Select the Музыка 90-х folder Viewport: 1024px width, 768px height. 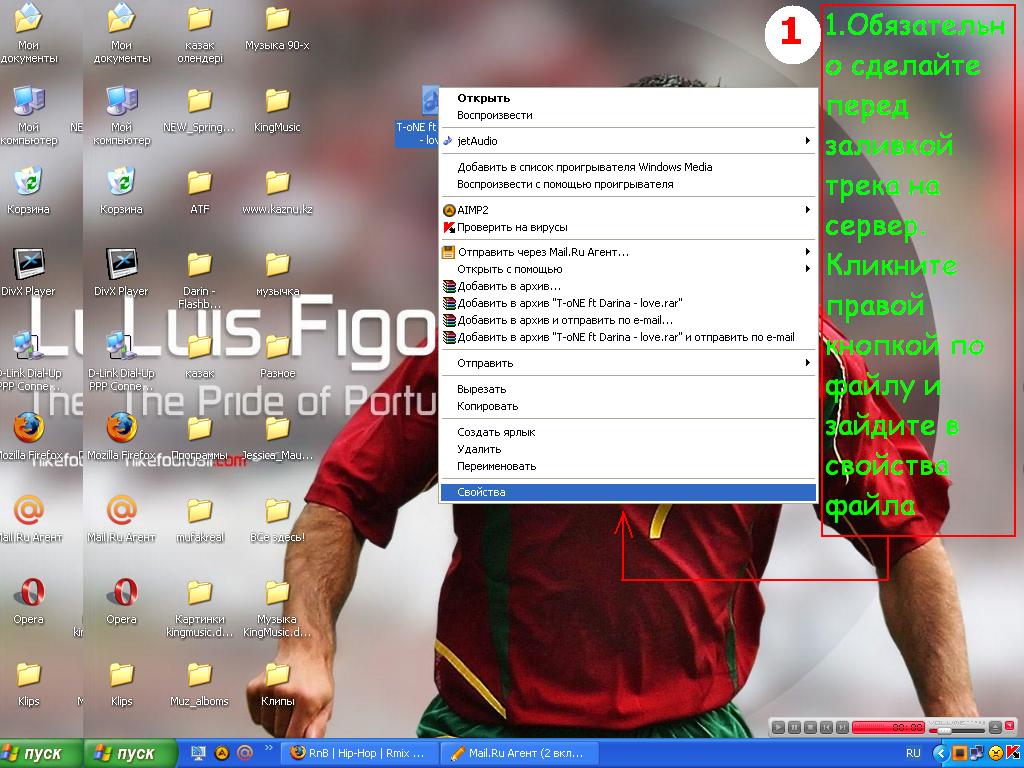[x=277, y=19]
